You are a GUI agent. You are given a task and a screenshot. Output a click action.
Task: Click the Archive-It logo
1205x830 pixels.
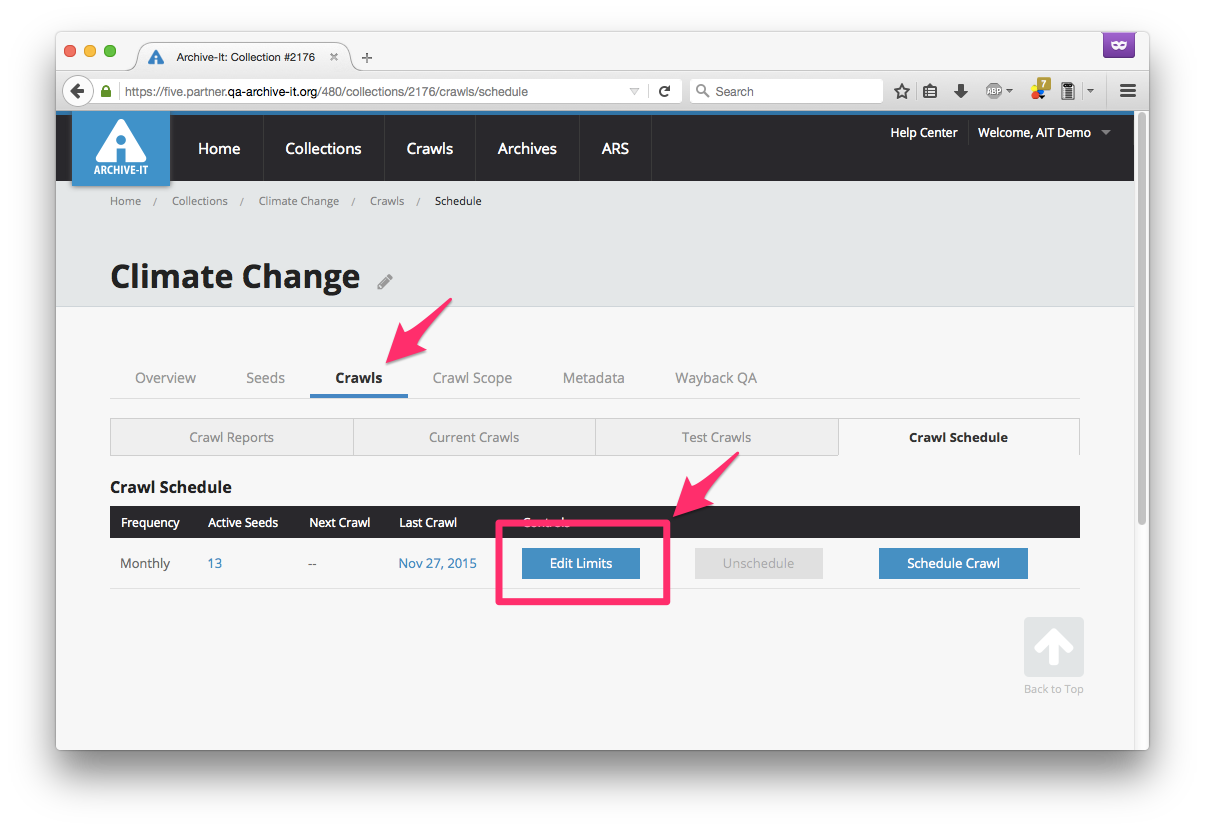click(x=121, y=148)
